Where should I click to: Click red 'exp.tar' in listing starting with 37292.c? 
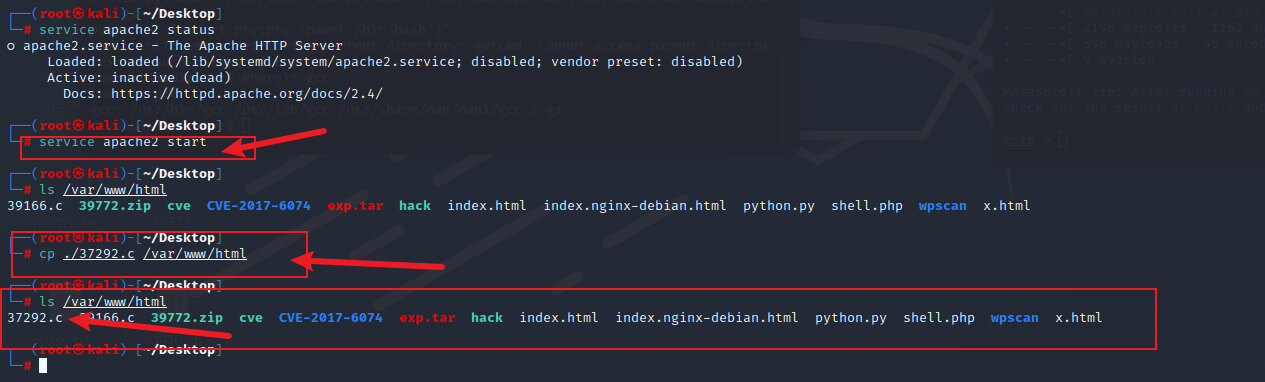(x=427, y=318)
